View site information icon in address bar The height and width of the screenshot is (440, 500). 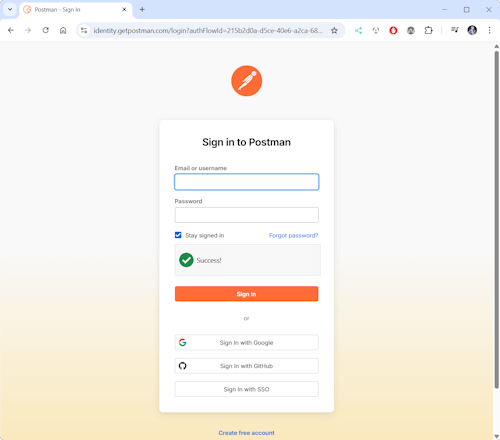84,30
